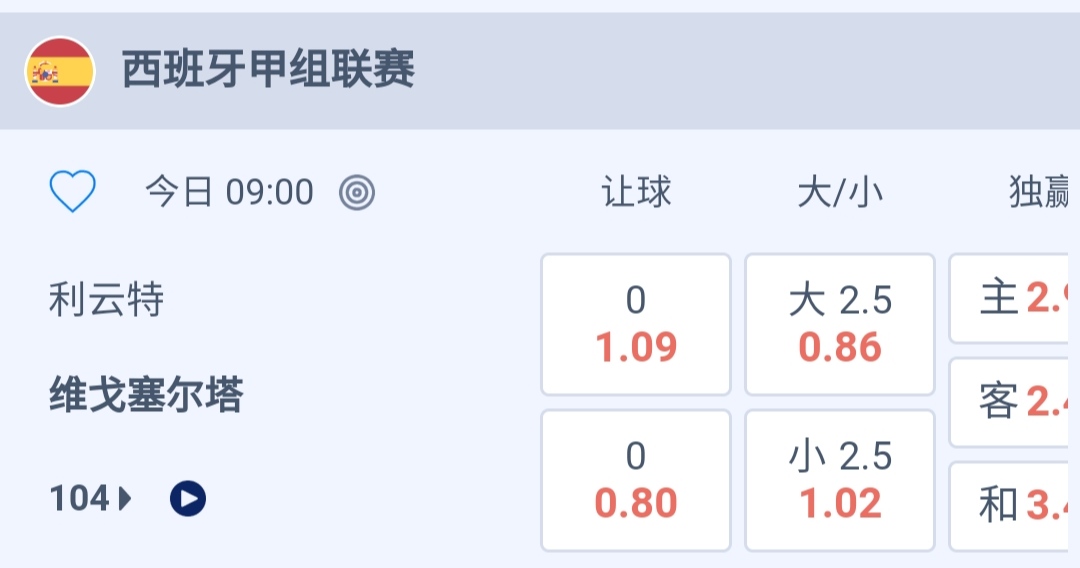Open team 利云特 details
Image resolution: width=1080 pixels, height=568 pixels.
(107, 299)
